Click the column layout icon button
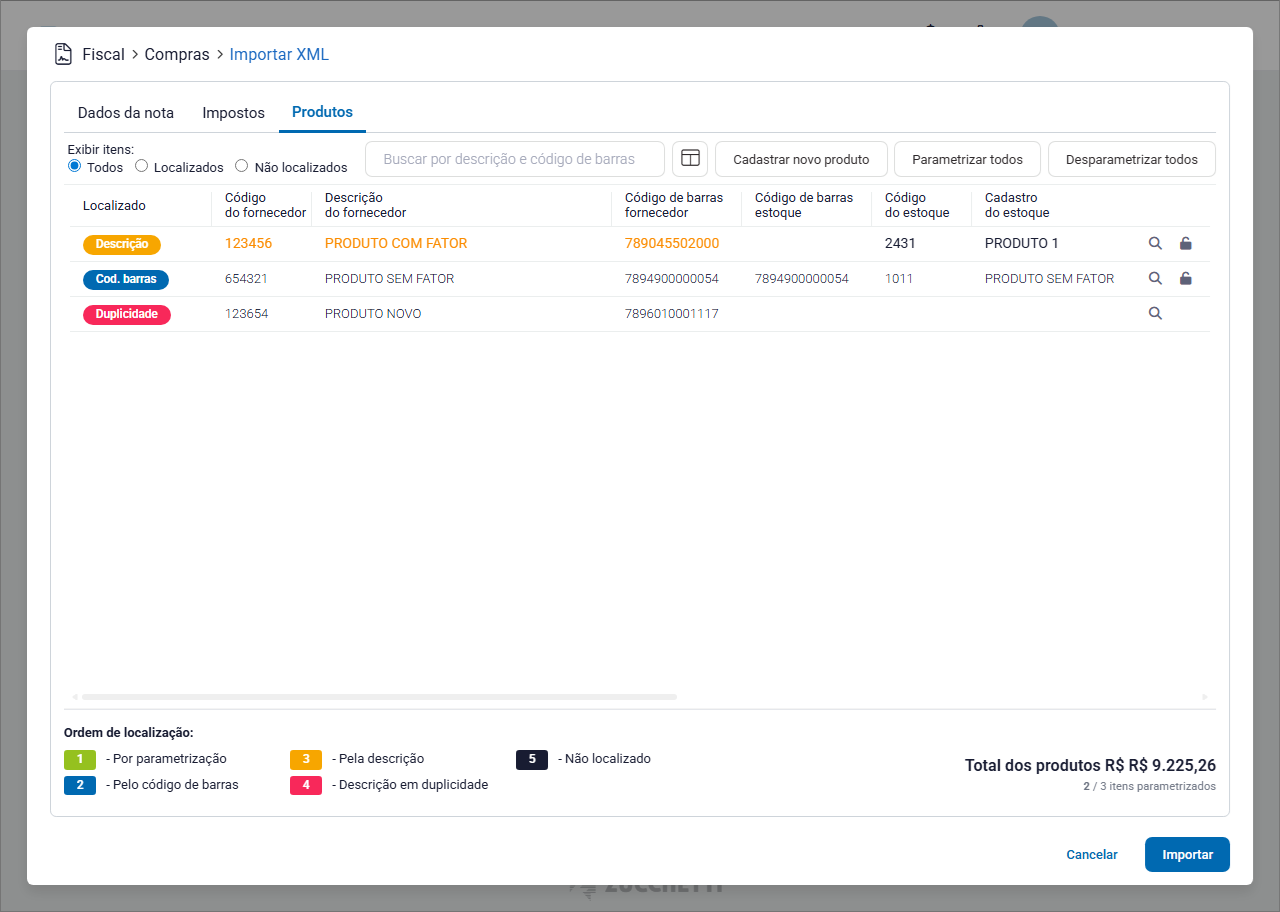1280x912 pixels. click(x=690, y=159)
